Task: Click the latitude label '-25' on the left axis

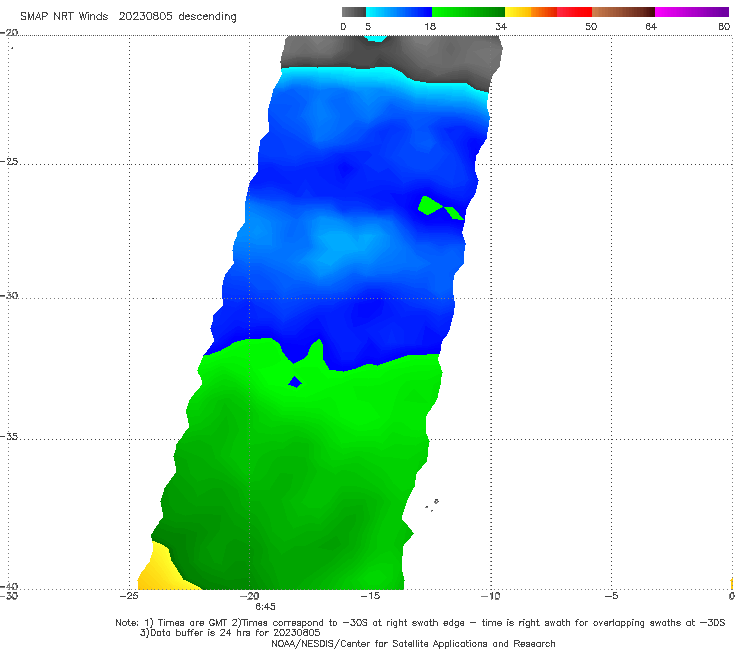Action: coord(9,162)
